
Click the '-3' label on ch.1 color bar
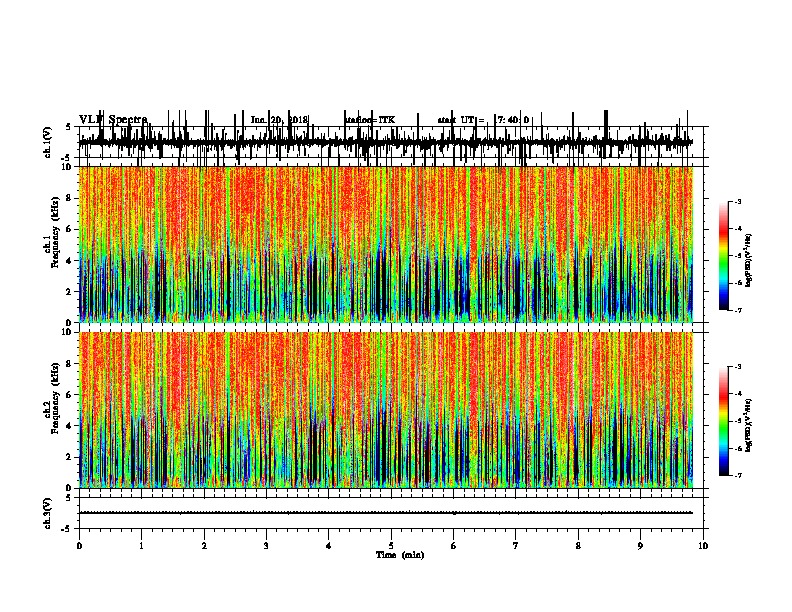(x=738, y=201)
